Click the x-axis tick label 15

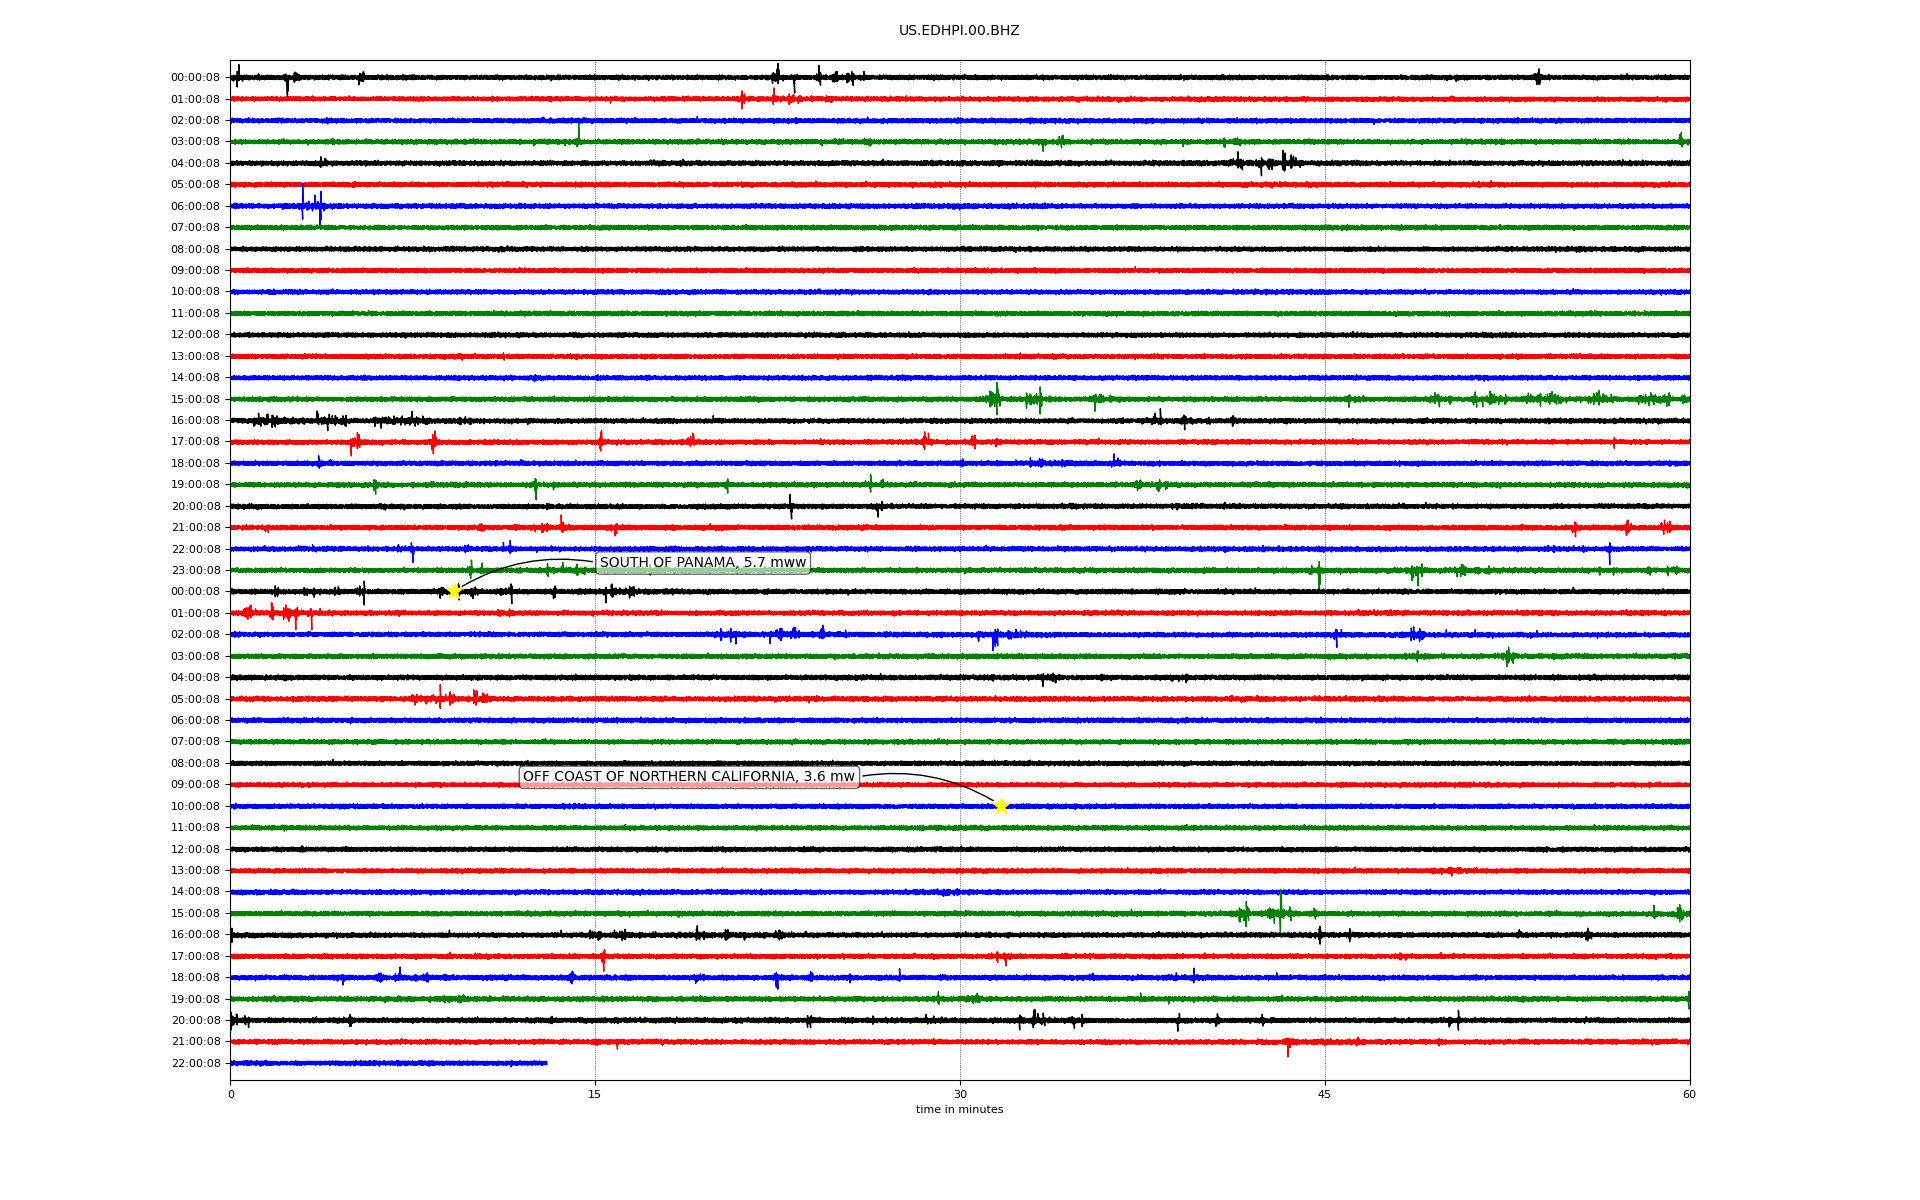click(x=595, y=1094)
